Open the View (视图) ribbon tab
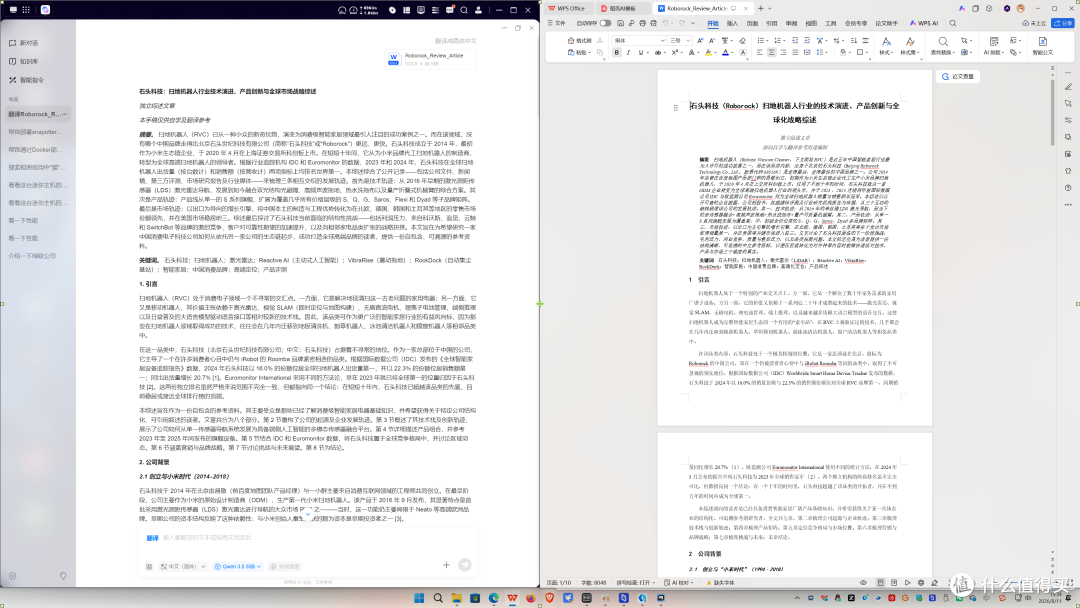The width and height of the screenshot is (1080, 608). coord(811,23)
